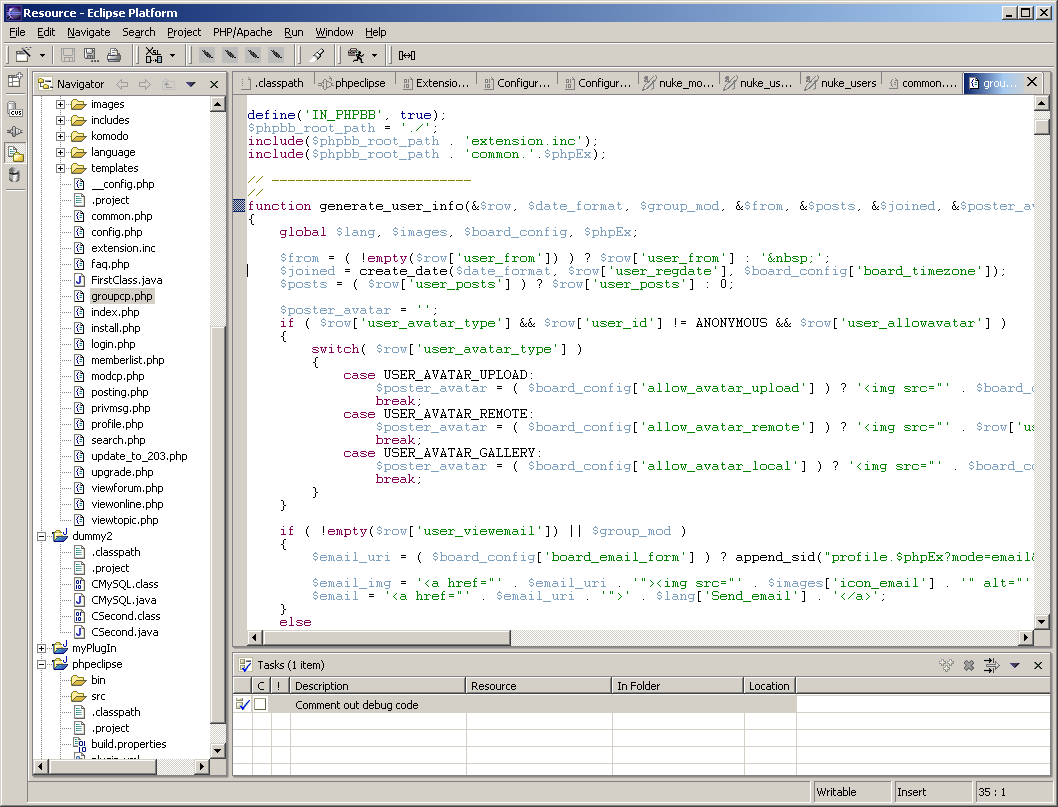Image resolution: width=1058 pixels, height=807 pixels.
Task: Click the External Tools running man icon
Action: click(356, 55)
